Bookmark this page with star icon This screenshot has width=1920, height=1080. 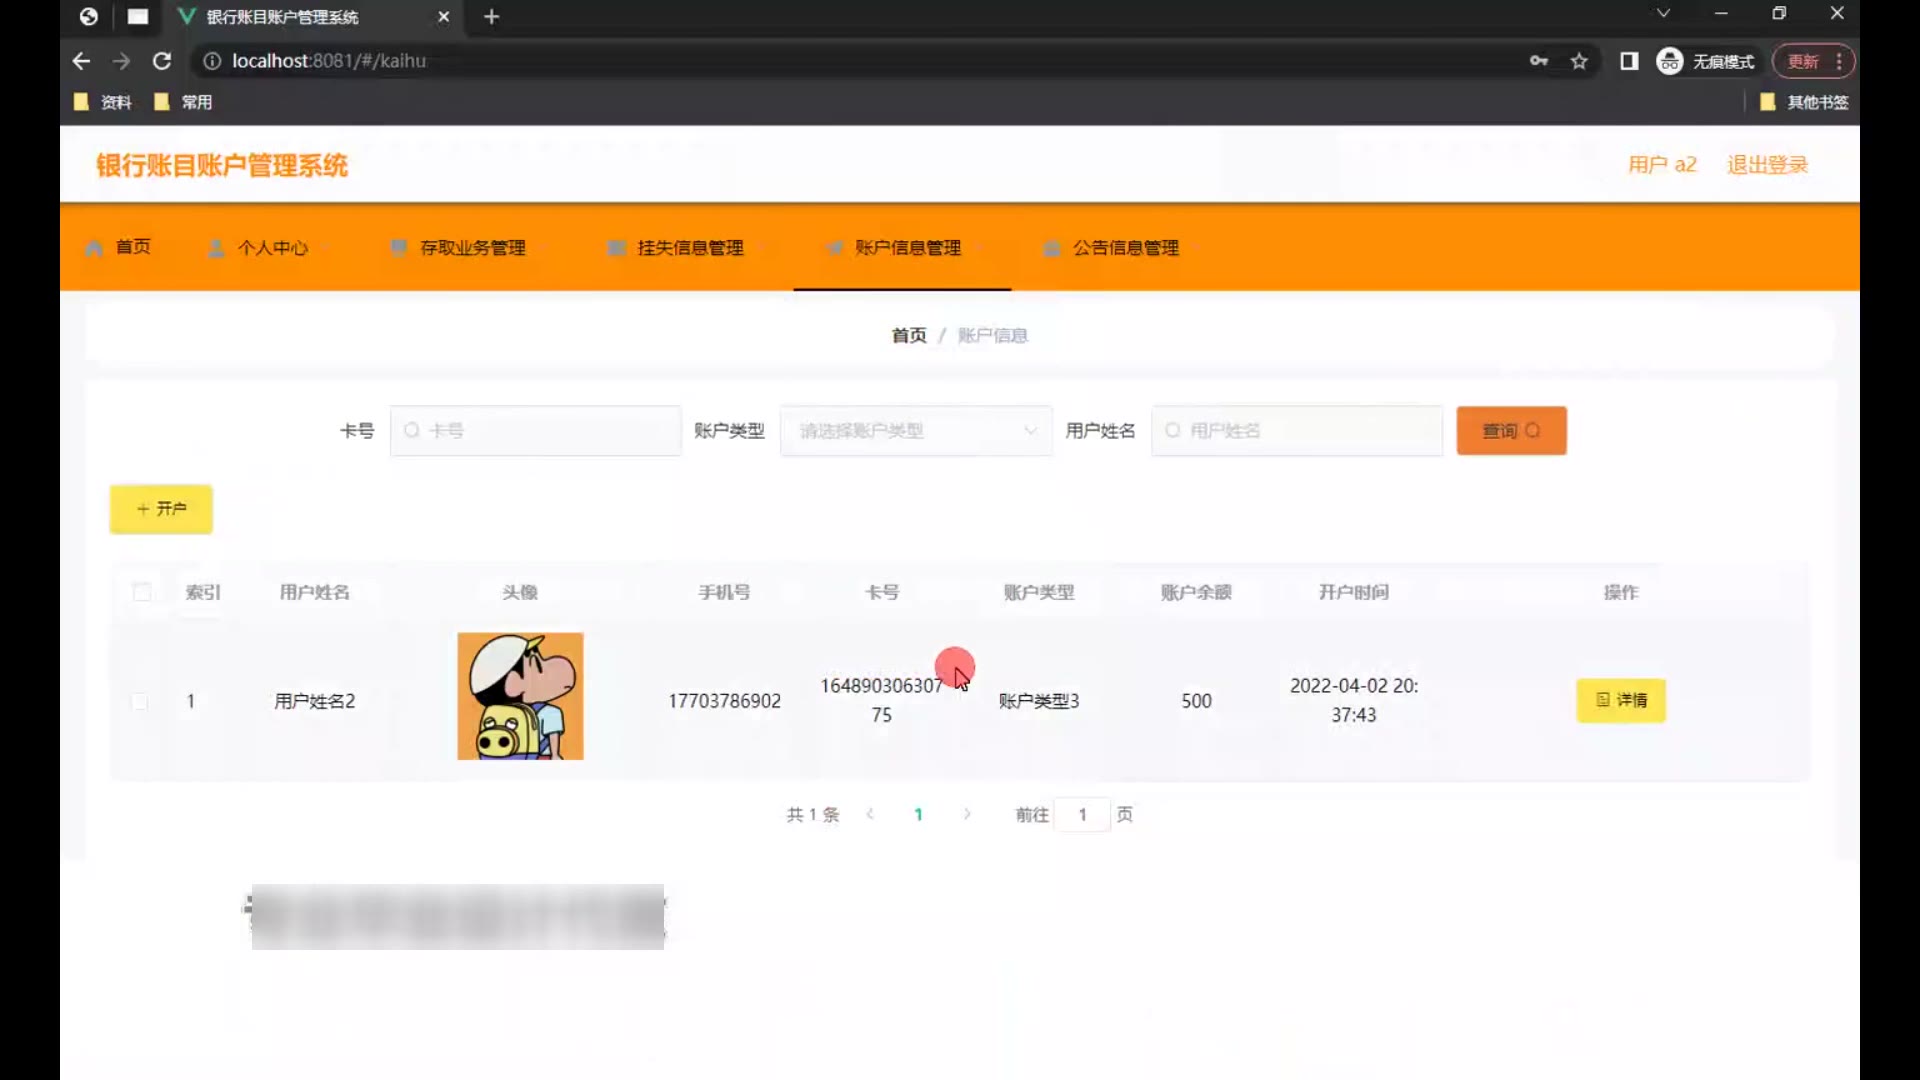pyautogui.click(x=1579, y=61)
